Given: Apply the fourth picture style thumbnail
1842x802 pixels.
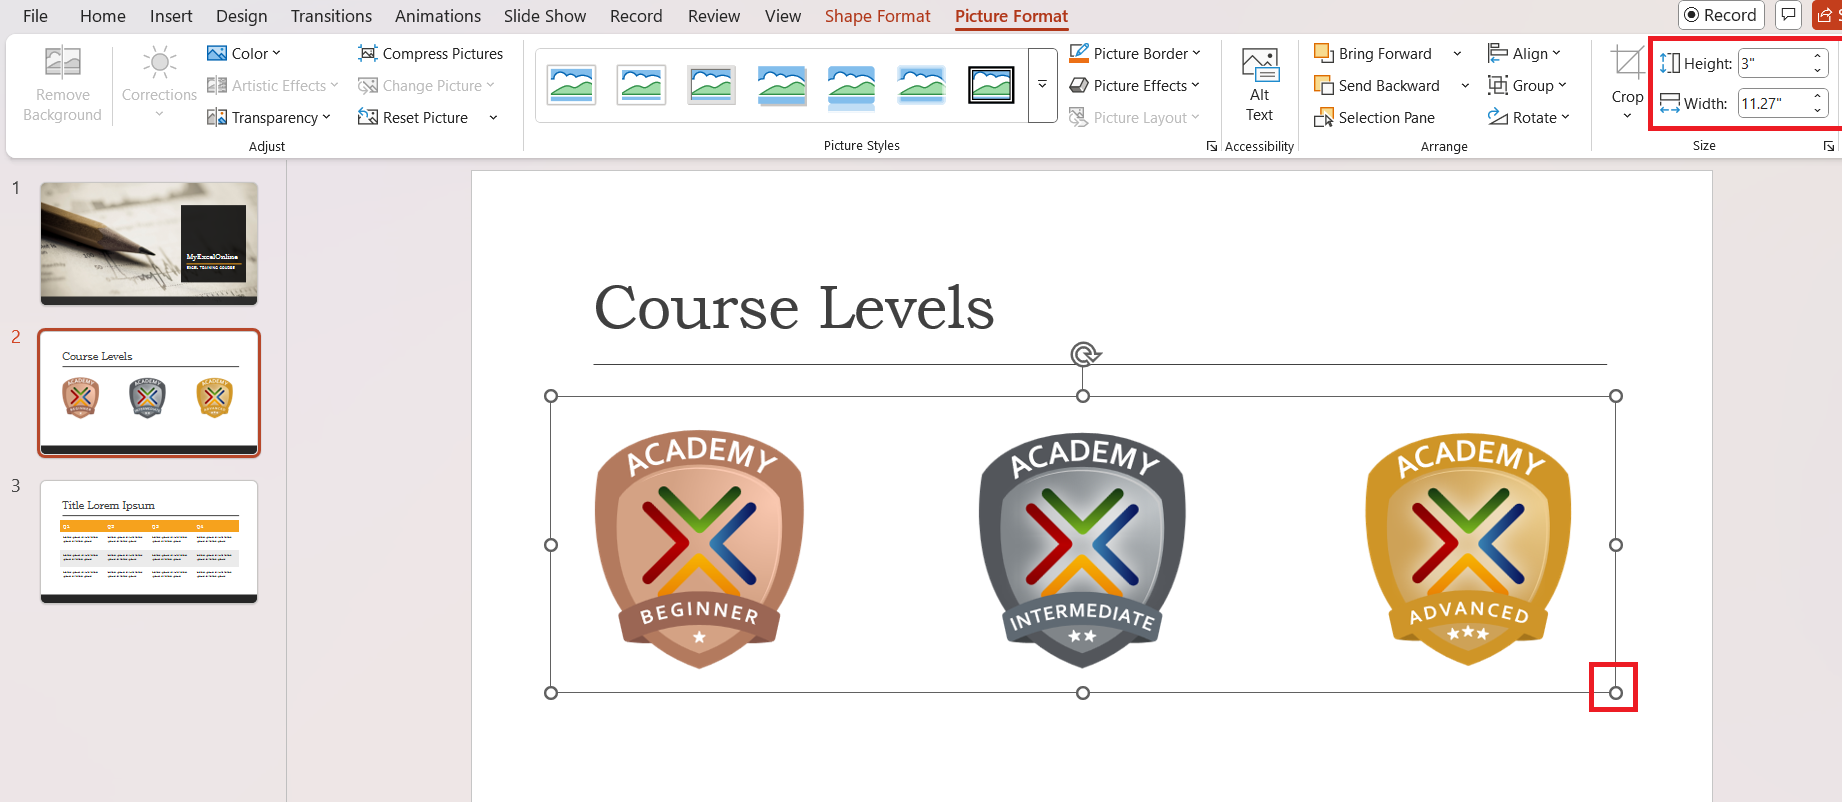Looking at the screenshot, I should coord(782,85).
